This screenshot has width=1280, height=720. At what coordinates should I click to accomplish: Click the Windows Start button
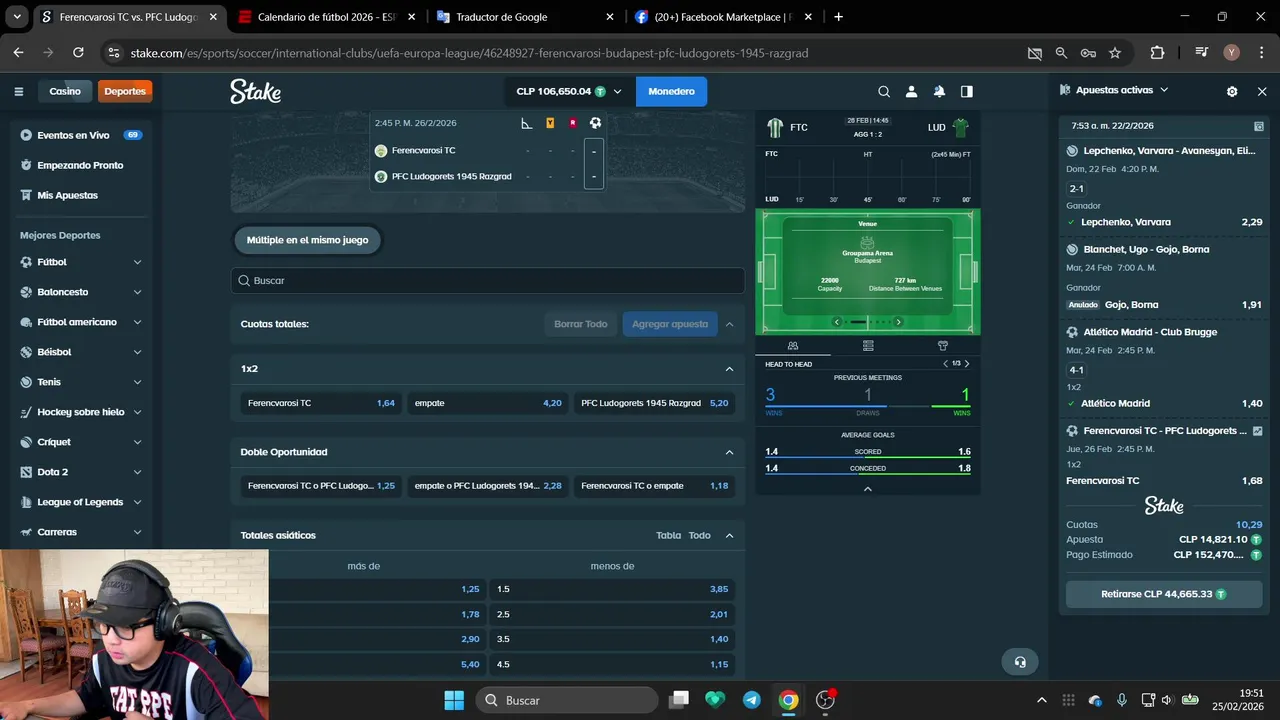pos(454,700)
